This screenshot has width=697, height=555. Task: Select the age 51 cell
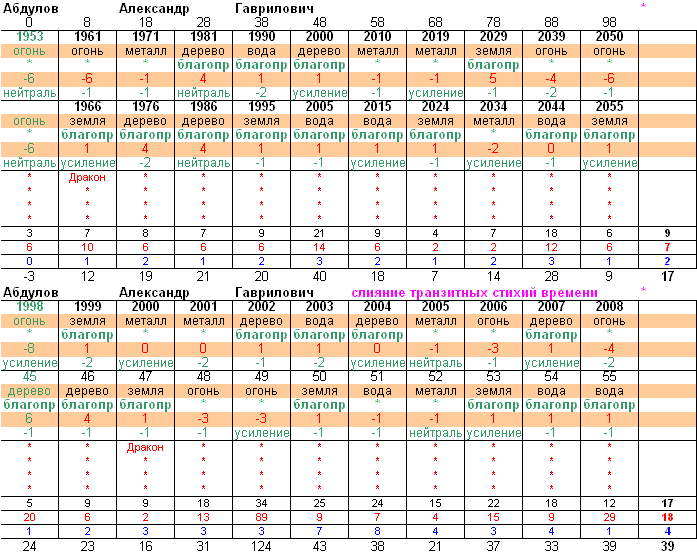(x=377, y=377)
